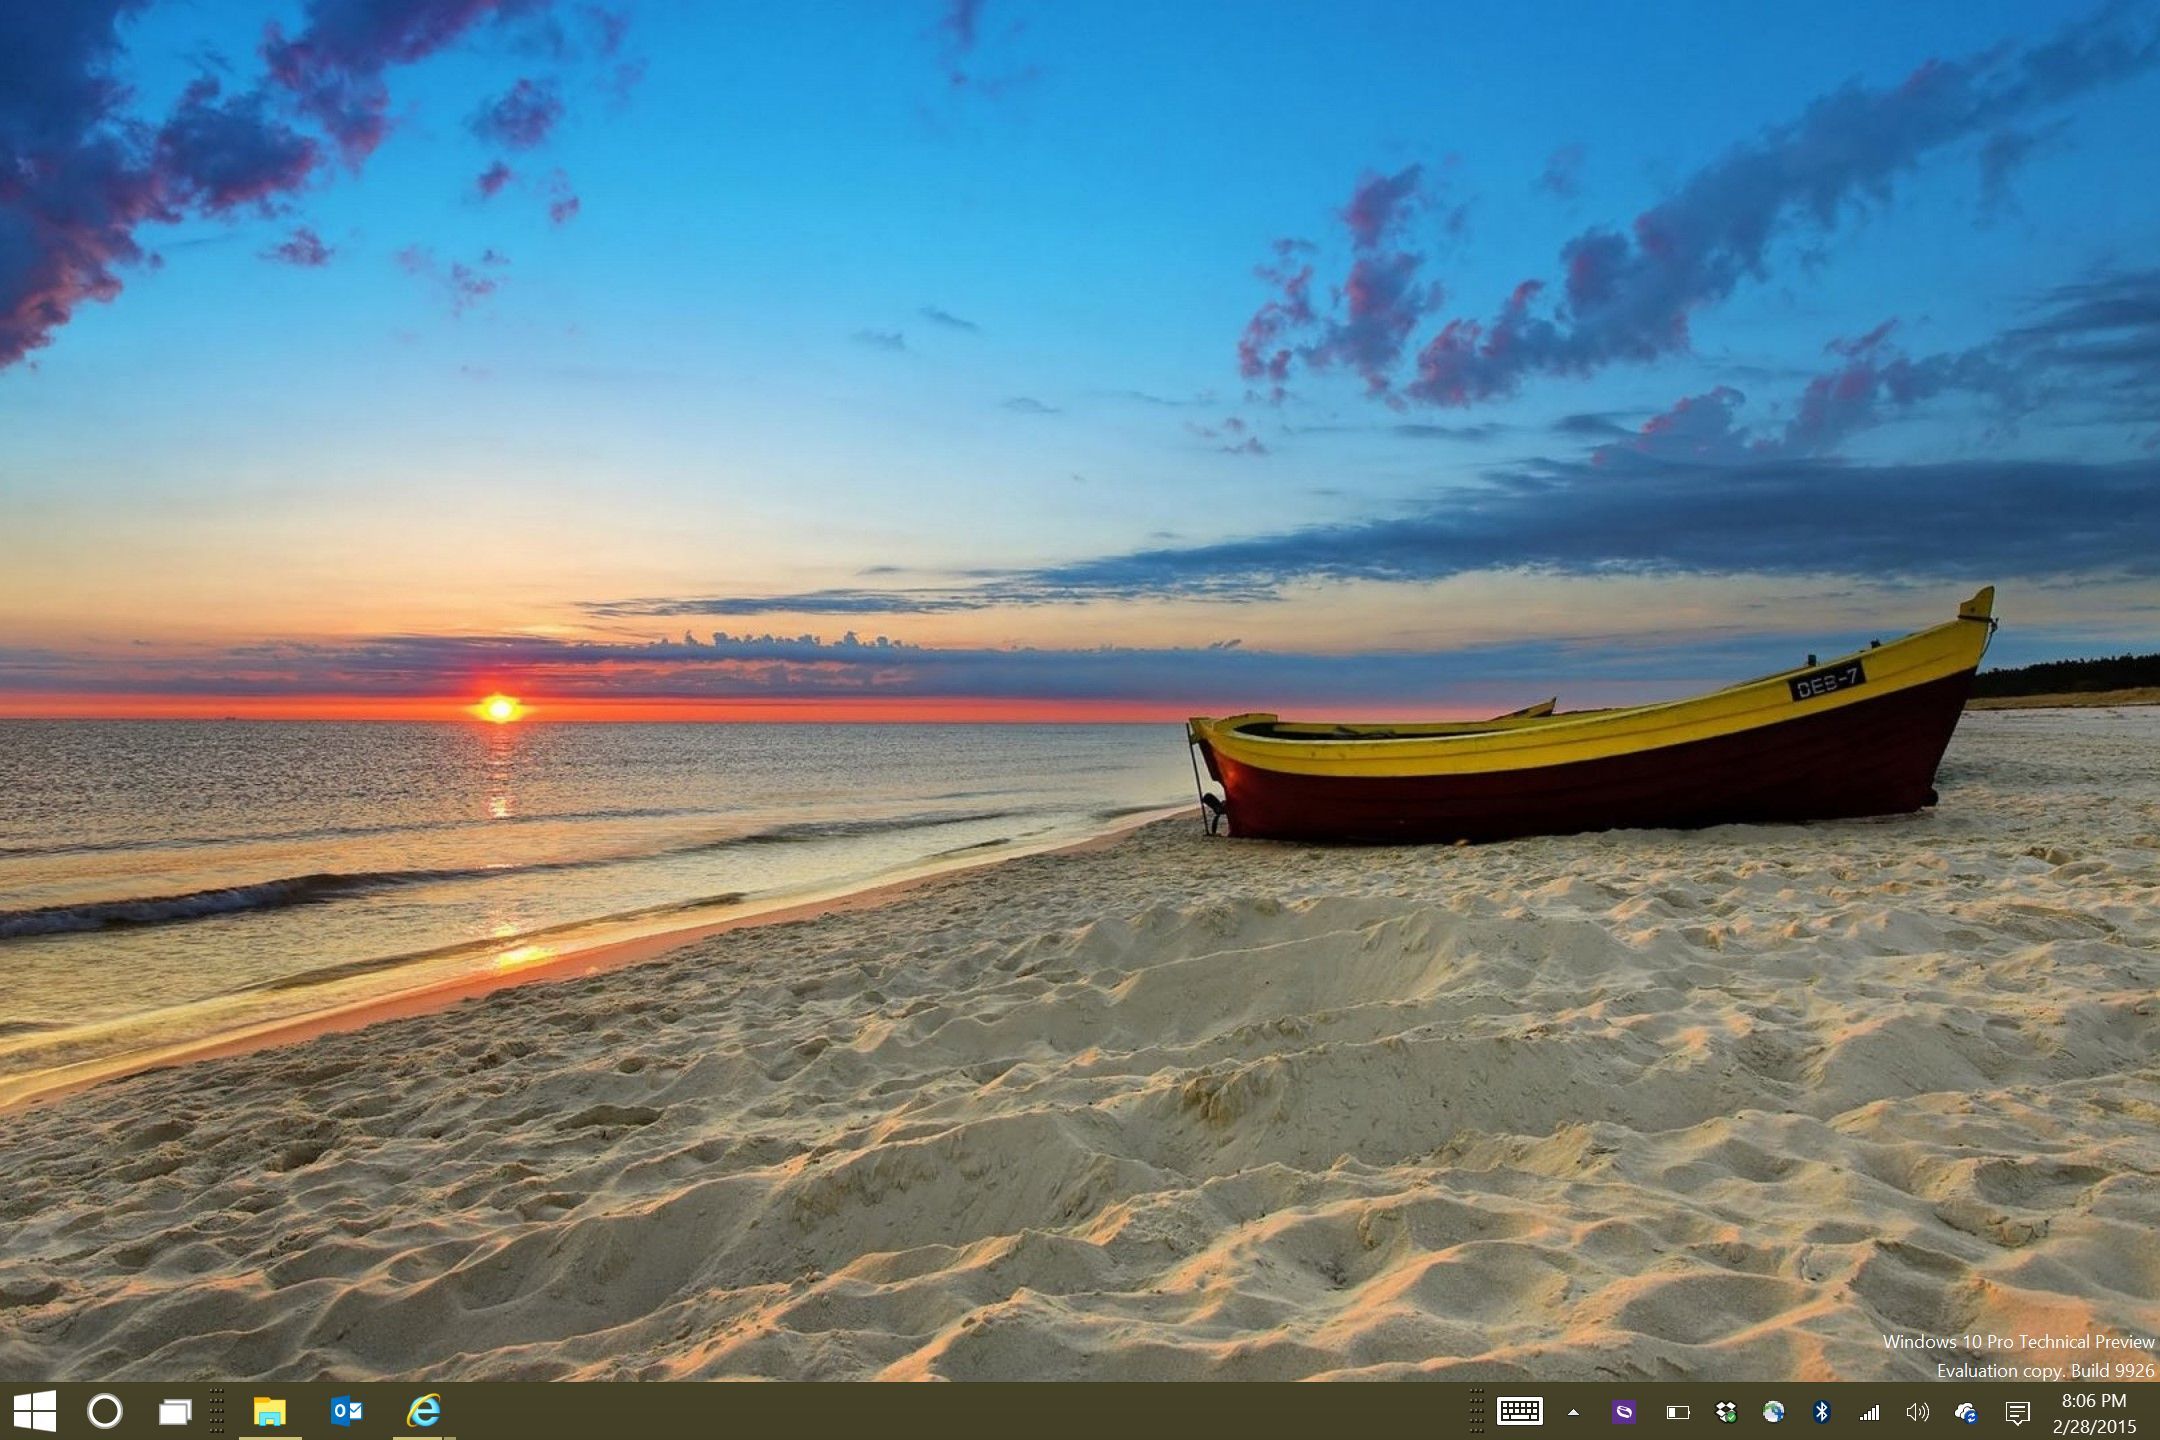Launch Internet Explorer from taskbar
The image size is (2160, 1440).
coord(424,1411)
